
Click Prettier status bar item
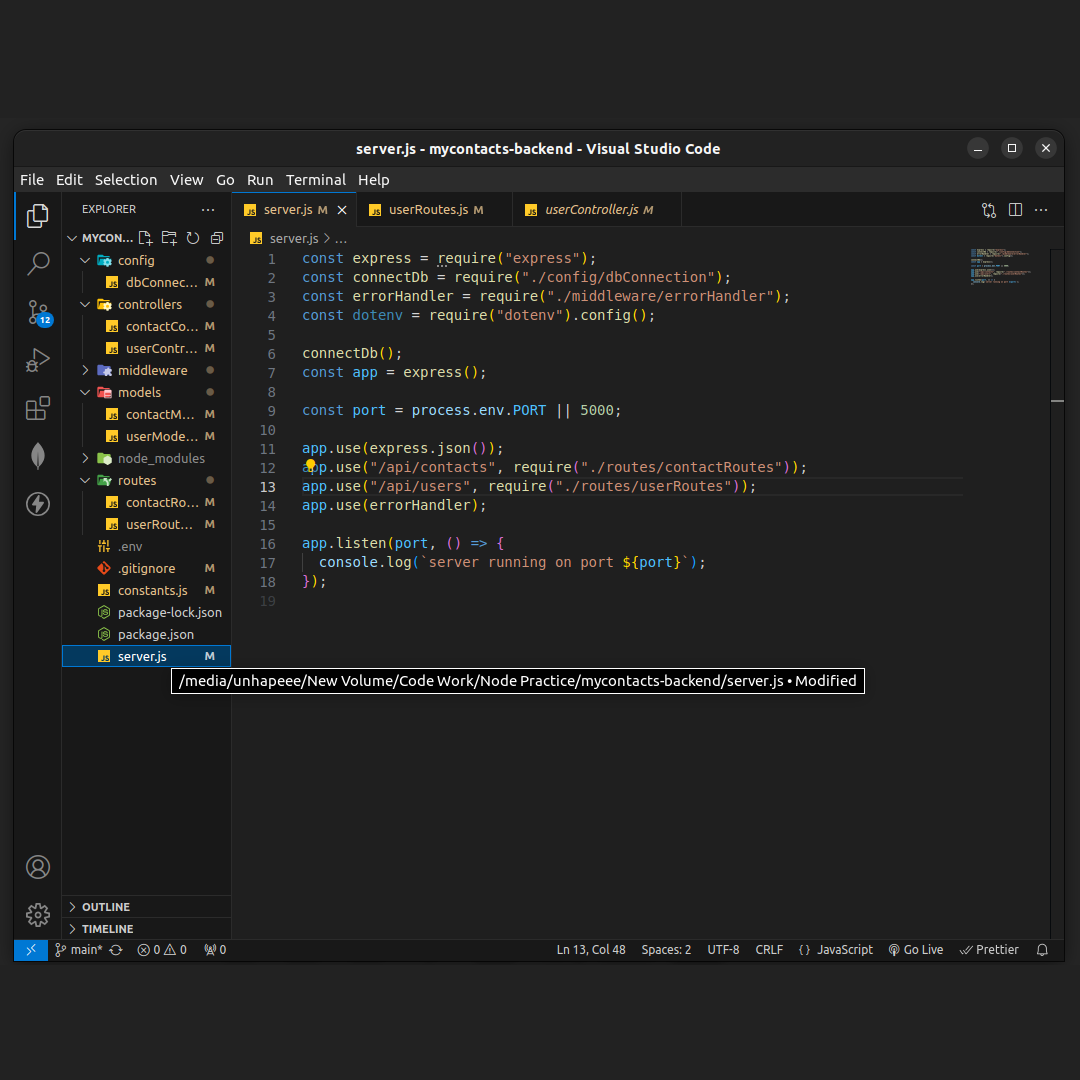point(989,950)
